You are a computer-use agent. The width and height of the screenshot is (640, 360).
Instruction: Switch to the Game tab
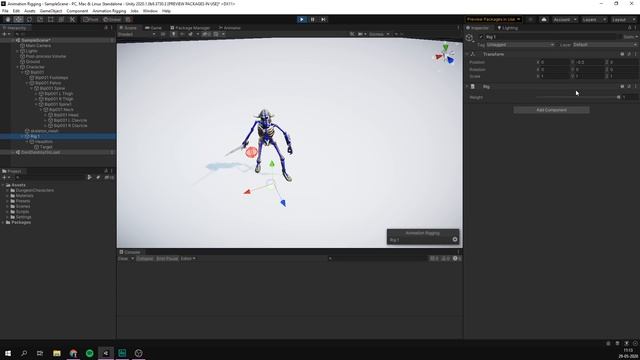[154, 28]
